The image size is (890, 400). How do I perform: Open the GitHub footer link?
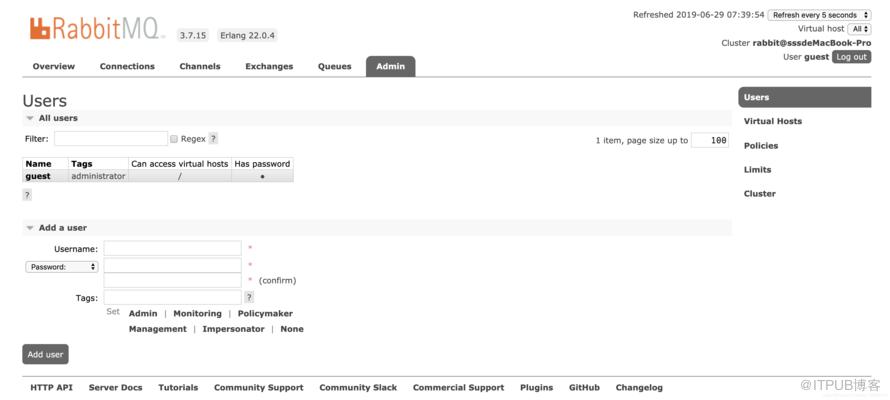point(584,388)
